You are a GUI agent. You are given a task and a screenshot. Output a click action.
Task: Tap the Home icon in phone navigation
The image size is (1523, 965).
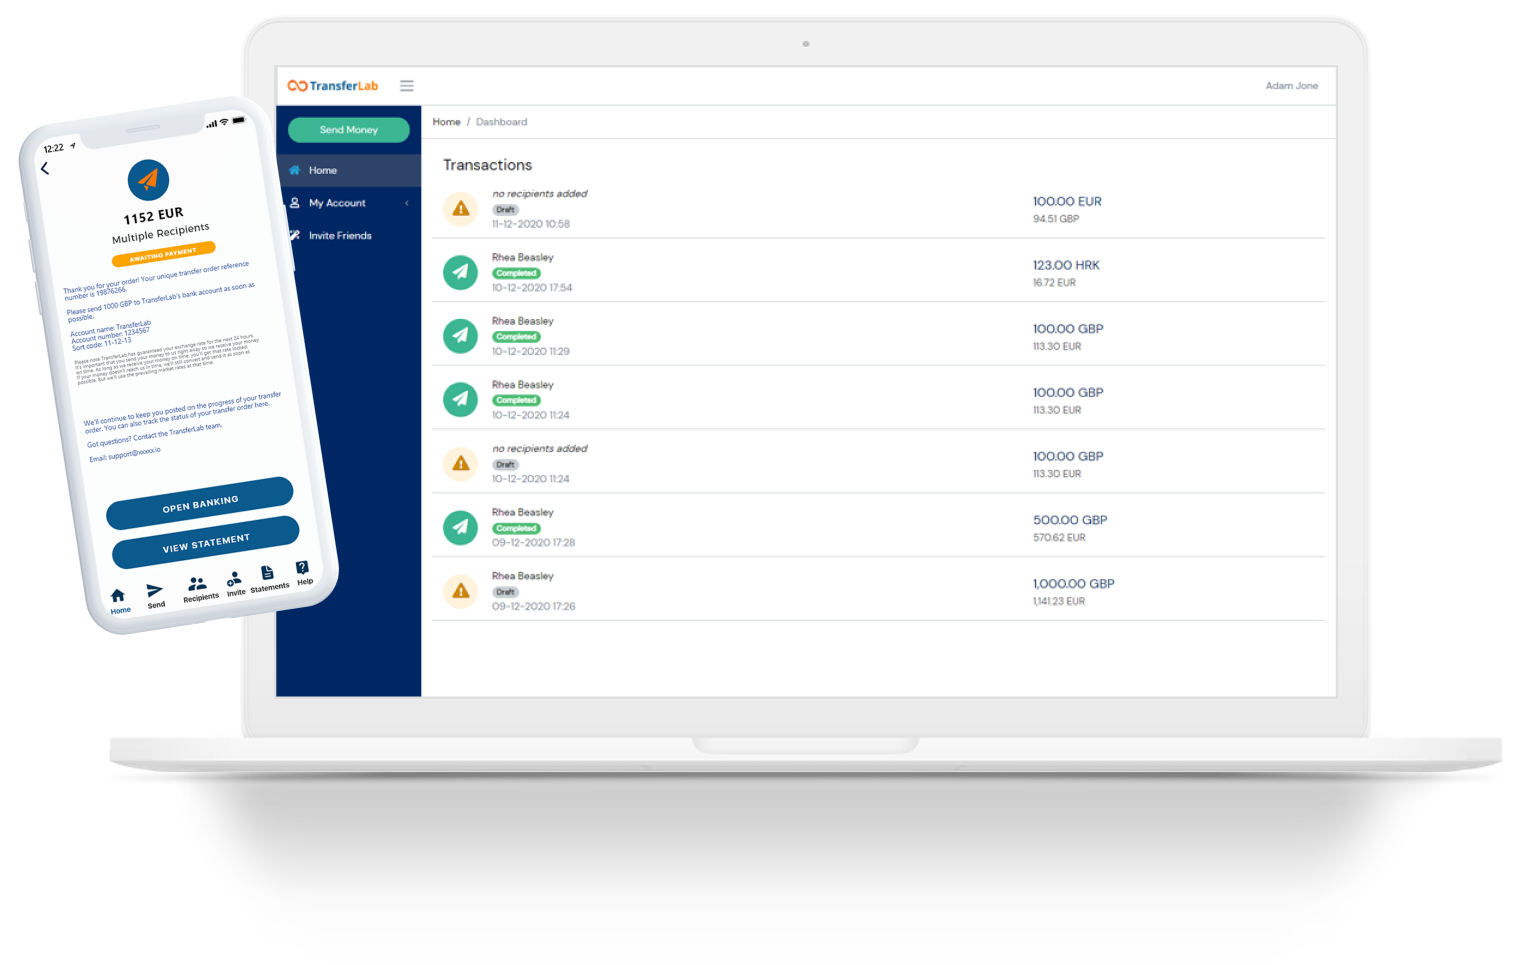(118, 598)
